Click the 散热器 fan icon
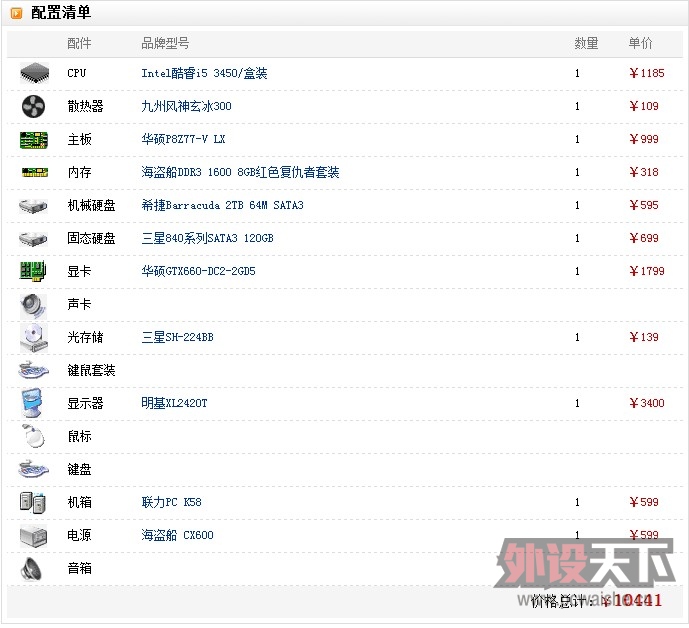Viewport: 689px width, 628px height. (x=33, y=106)
